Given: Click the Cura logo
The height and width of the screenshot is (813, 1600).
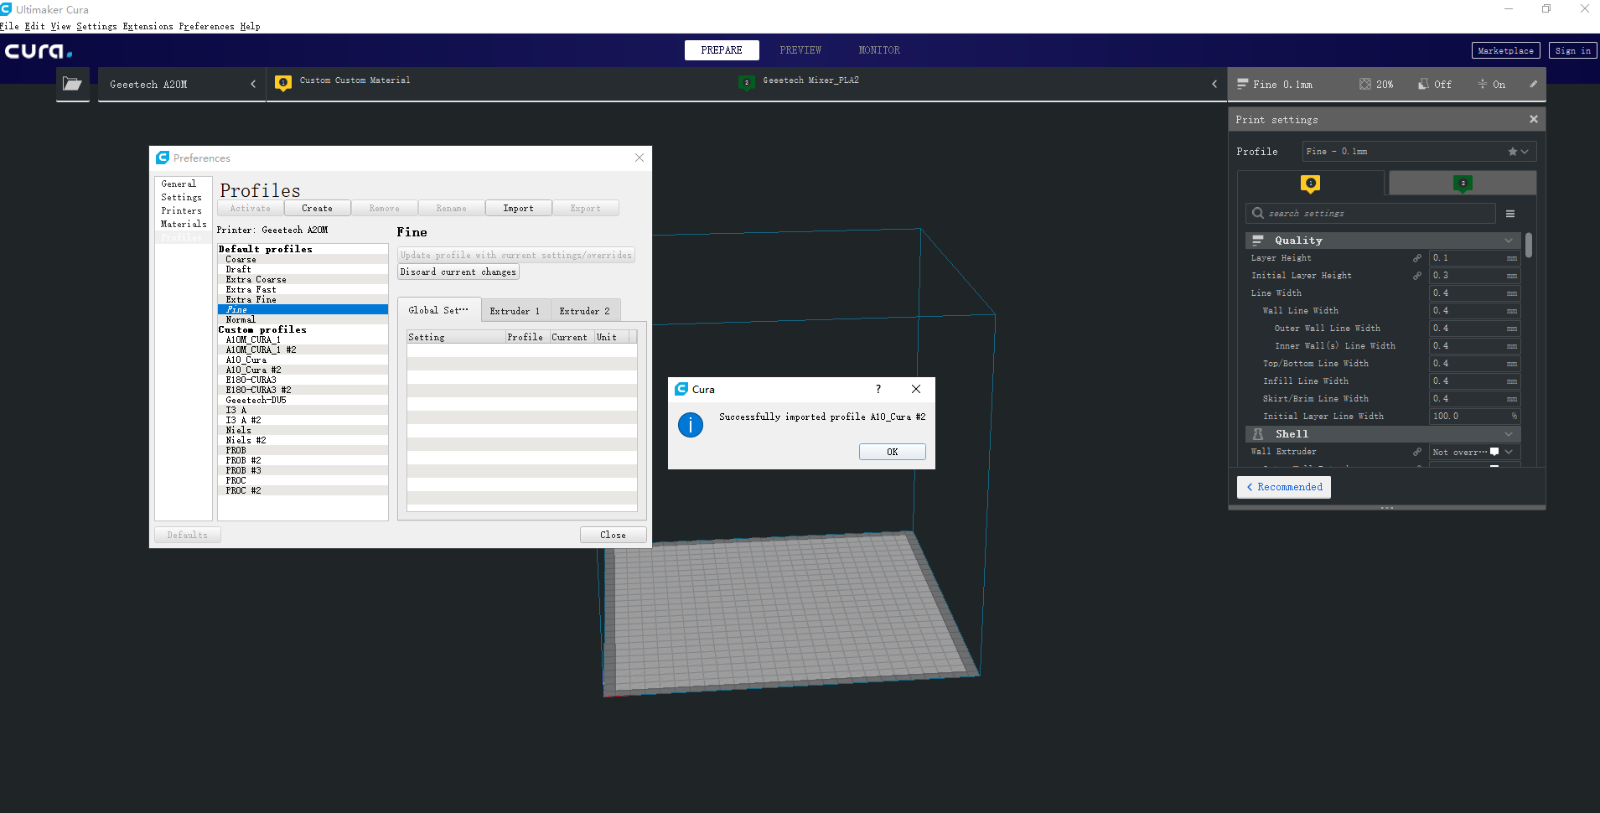Looking at the screenshot, I should pos(38,50).
